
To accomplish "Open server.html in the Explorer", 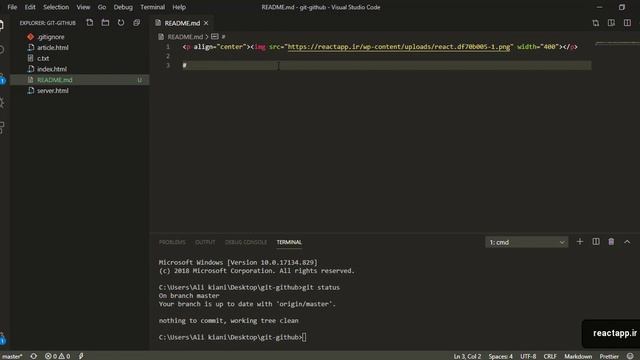I will 80,91.
